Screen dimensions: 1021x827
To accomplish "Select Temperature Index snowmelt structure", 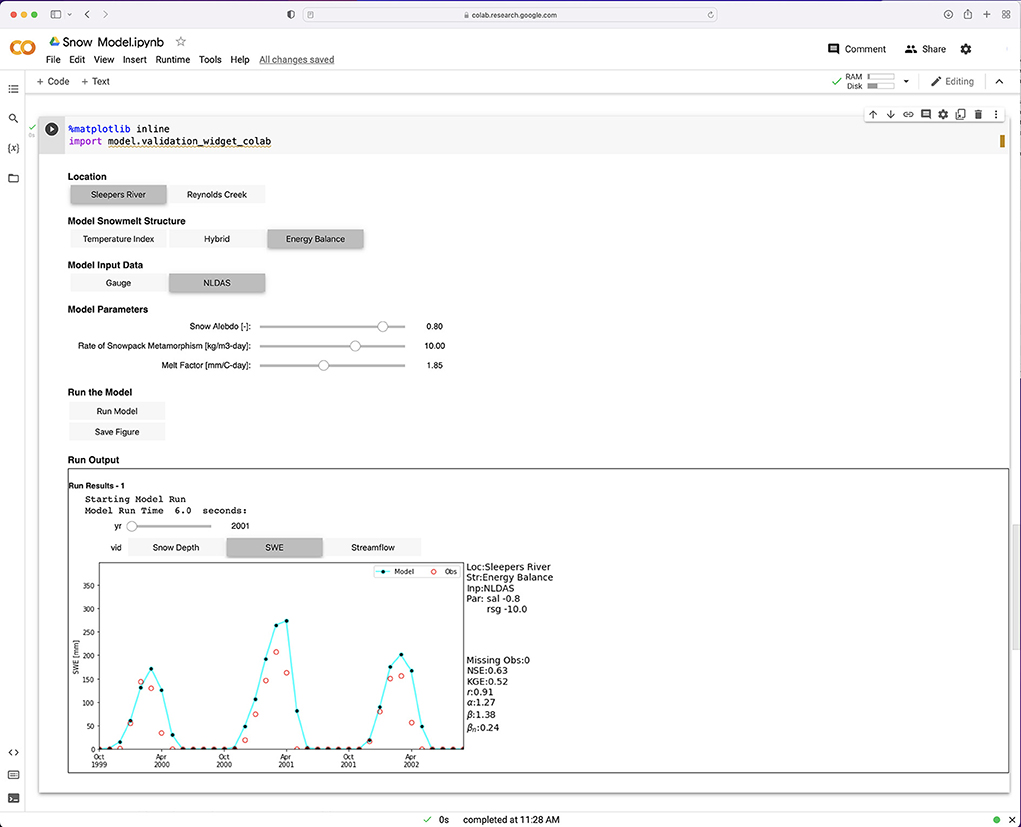I will (x=119, y=239).
